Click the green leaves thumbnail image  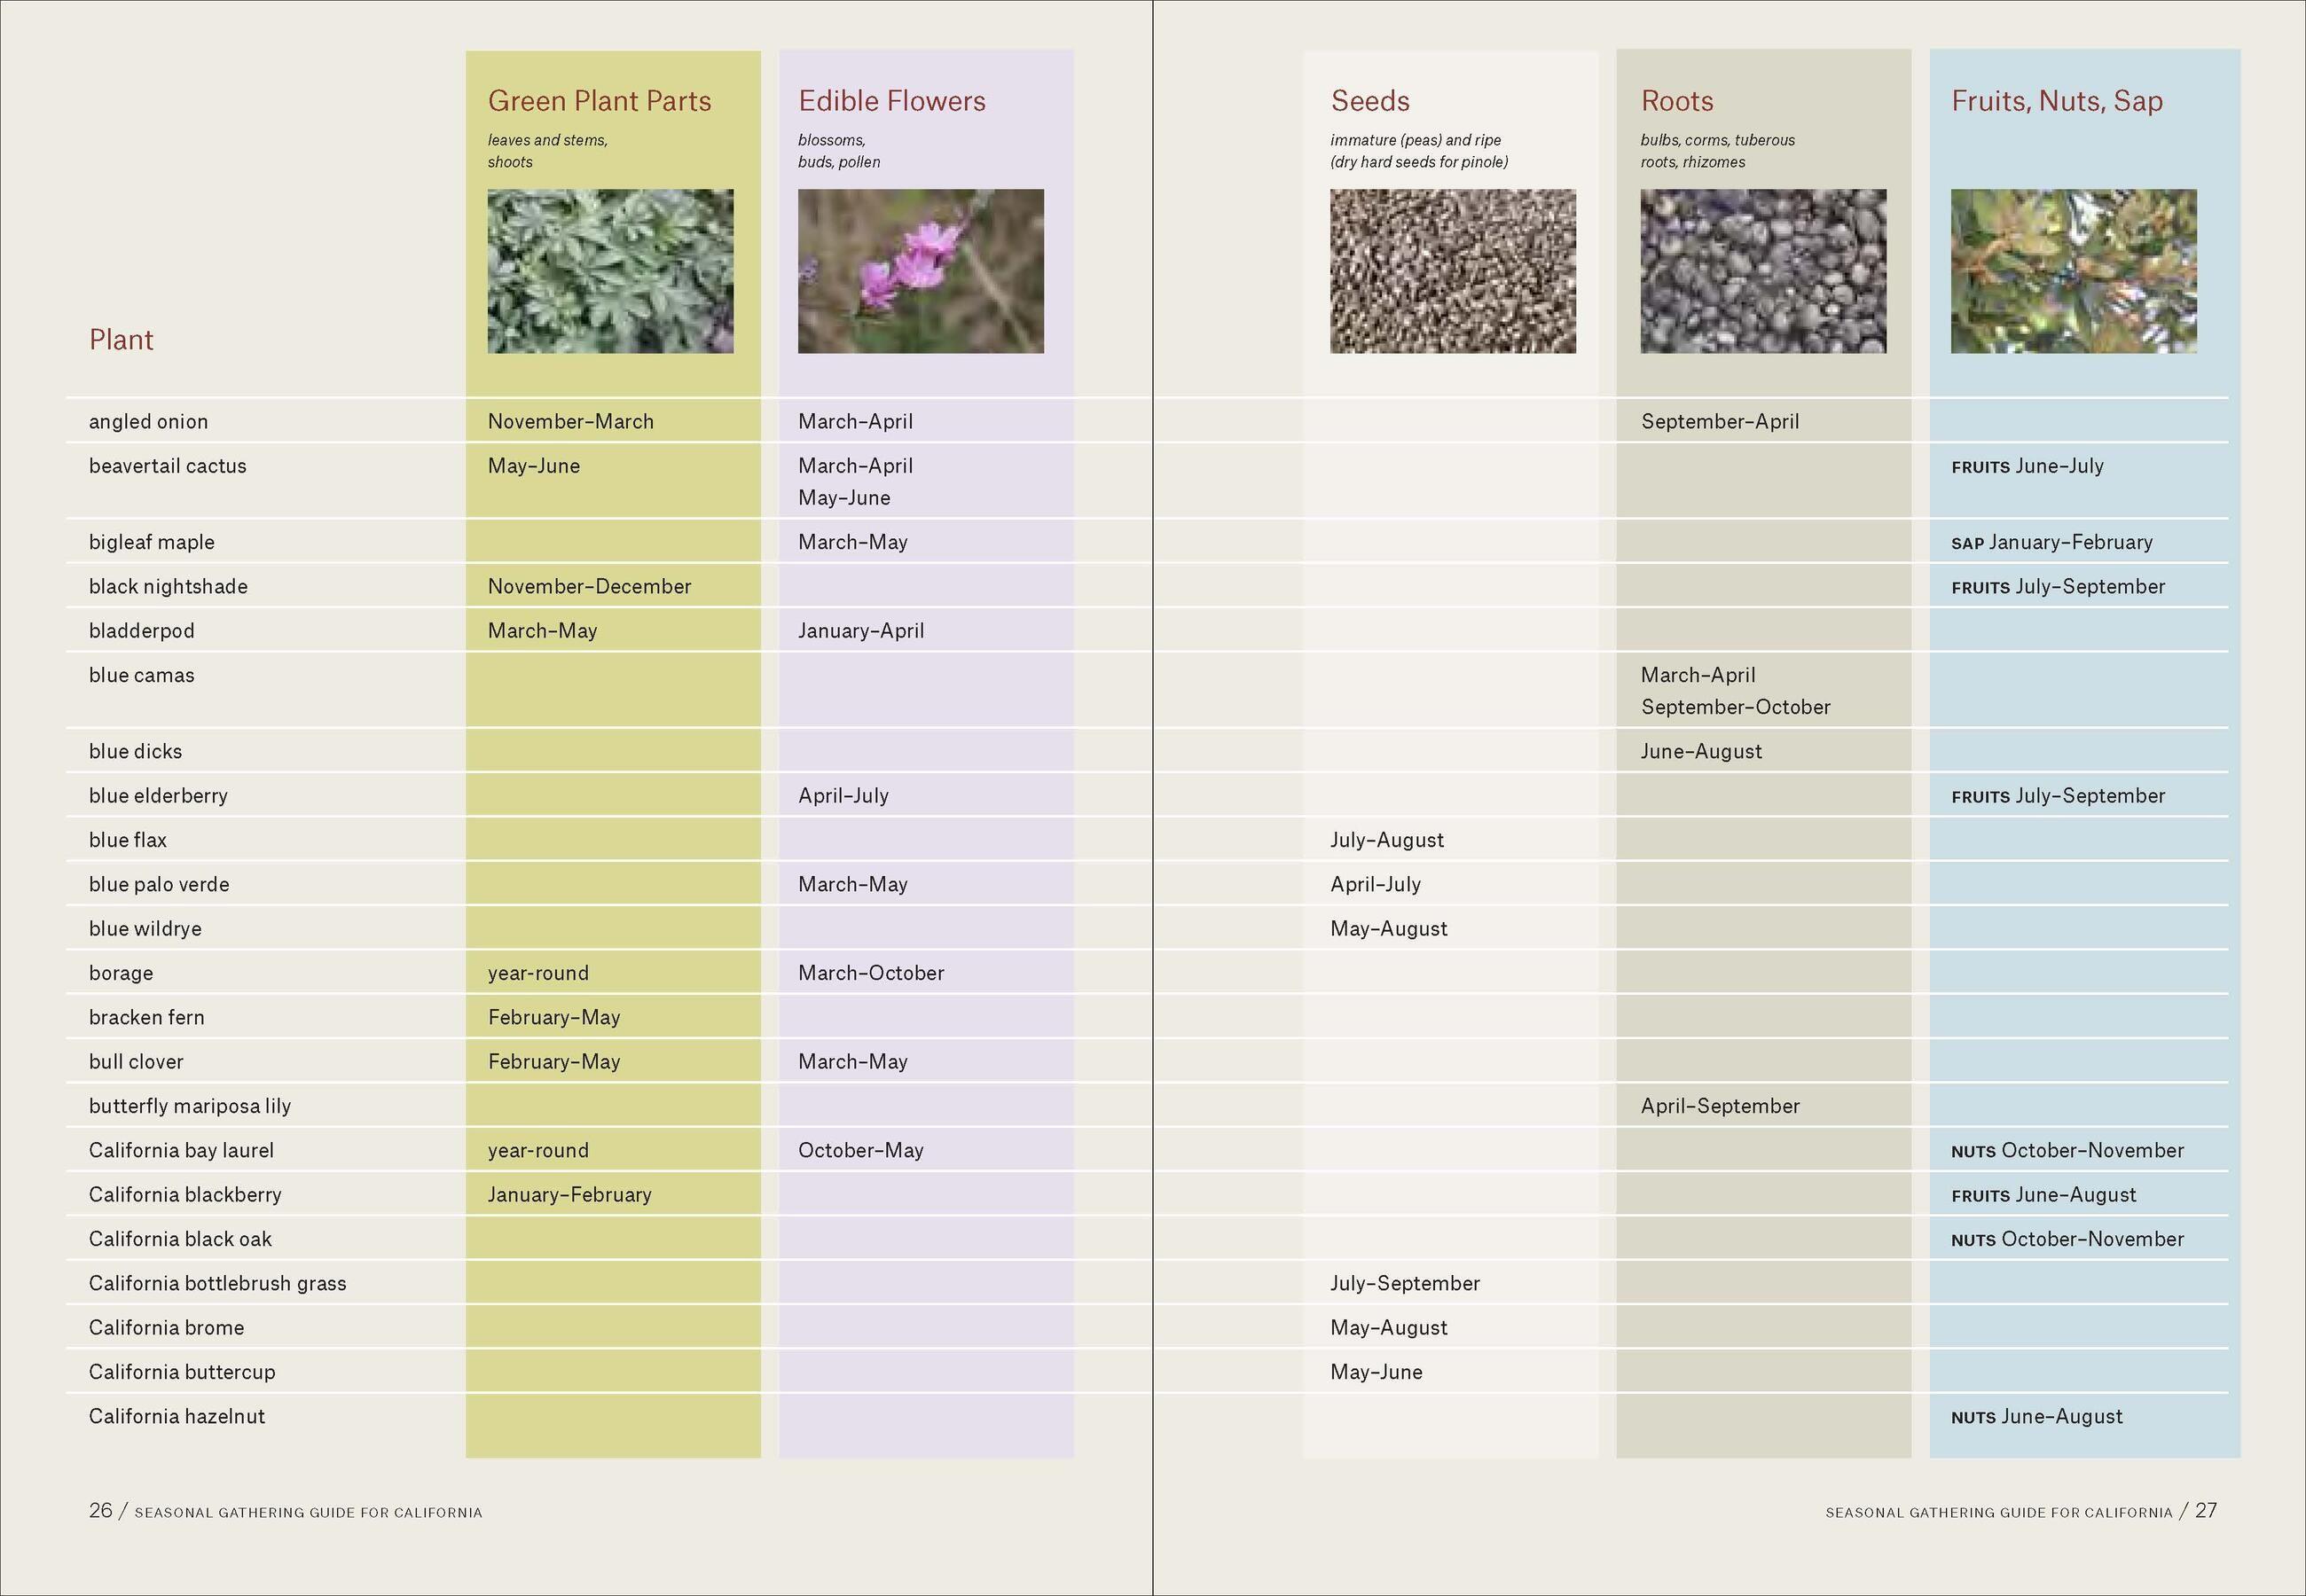610,271
